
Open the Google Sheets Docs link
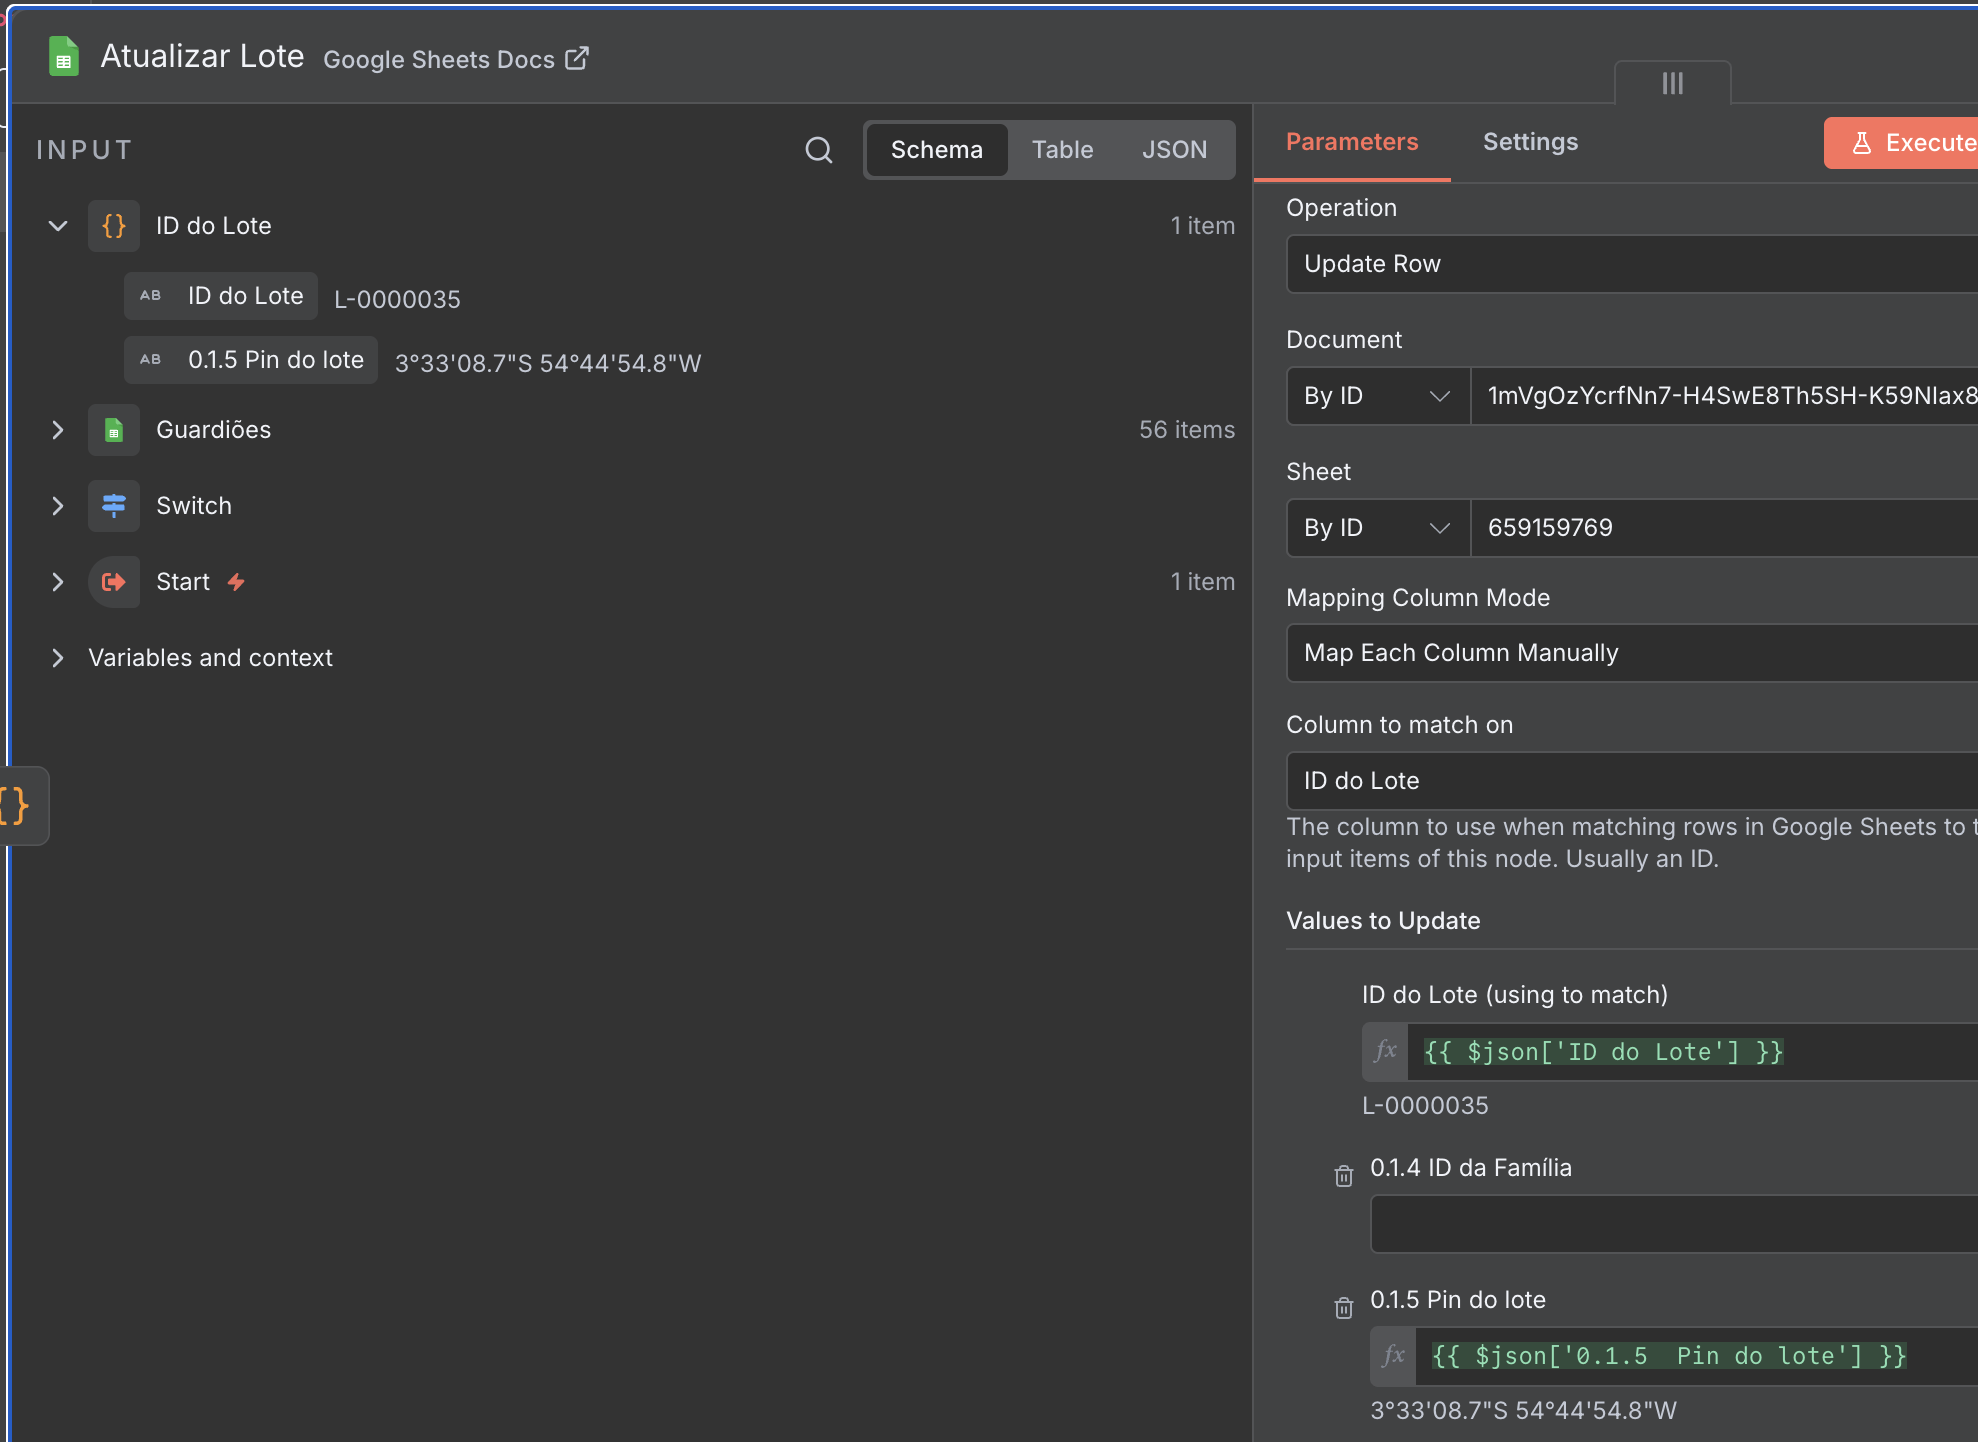point(456,59)
